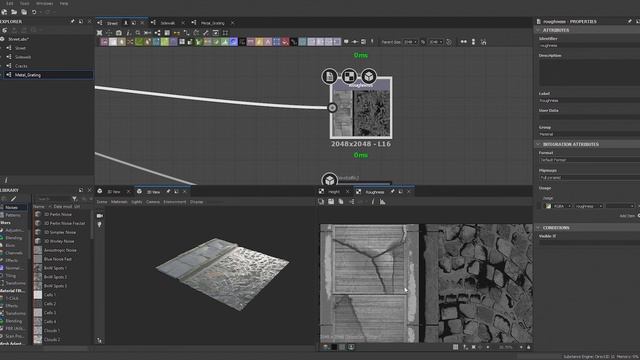The image size is (640, 360).
Task: Click the camera icon in 3D view sidebar
Action: pos(100,216)
